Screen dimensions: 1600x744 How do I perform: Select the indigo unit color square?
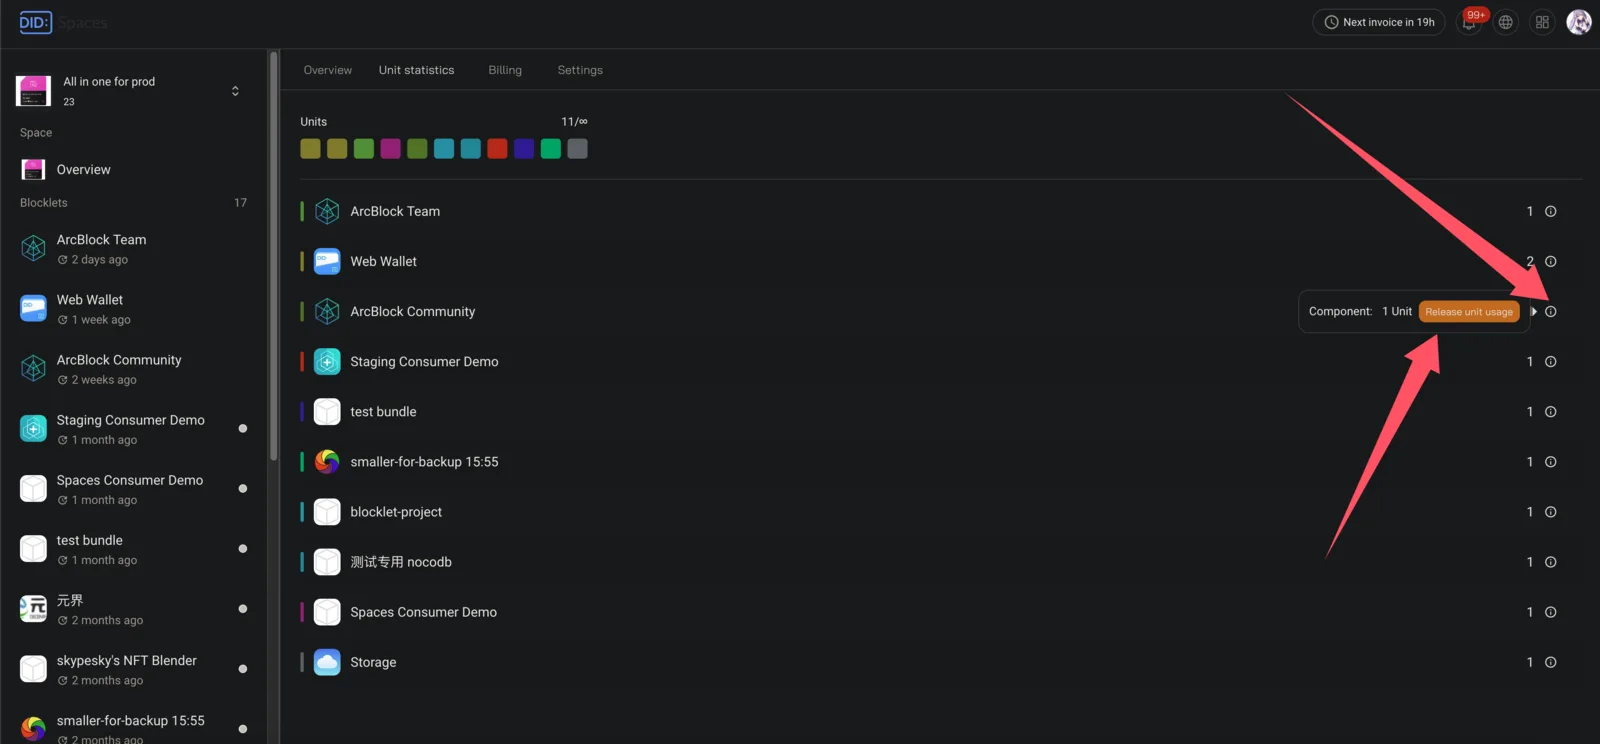coord(524,149)
